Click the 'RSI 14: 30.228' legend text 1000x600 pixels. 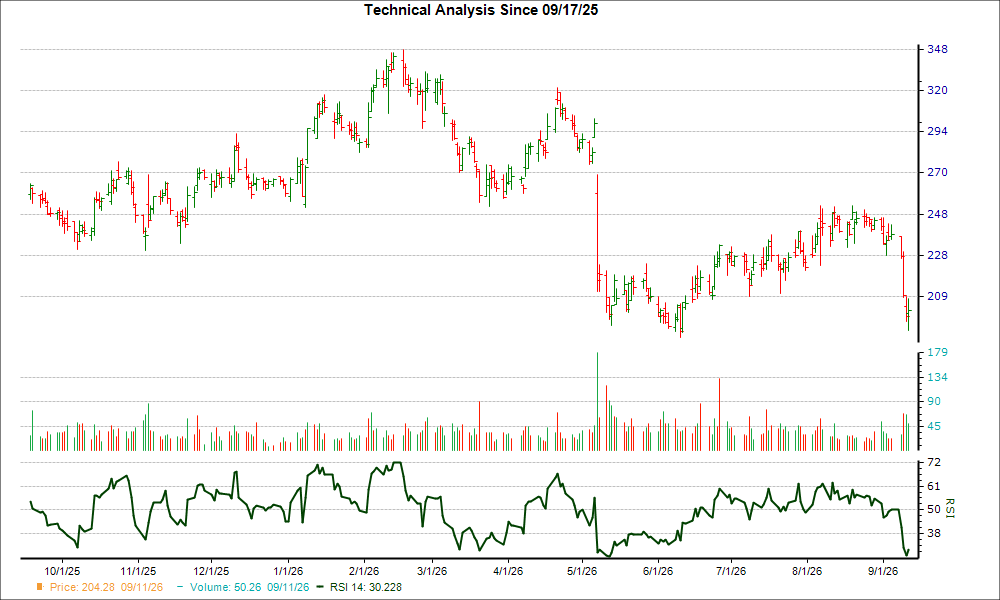coord(366,587)
